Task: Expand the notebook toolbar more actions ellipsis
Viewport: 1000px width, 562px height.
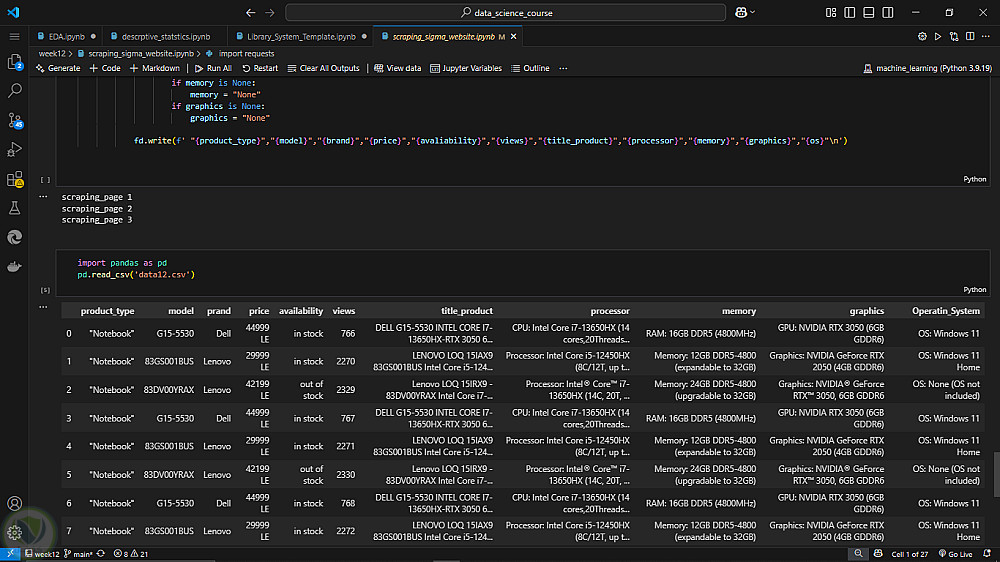Action: click(563, 68)
